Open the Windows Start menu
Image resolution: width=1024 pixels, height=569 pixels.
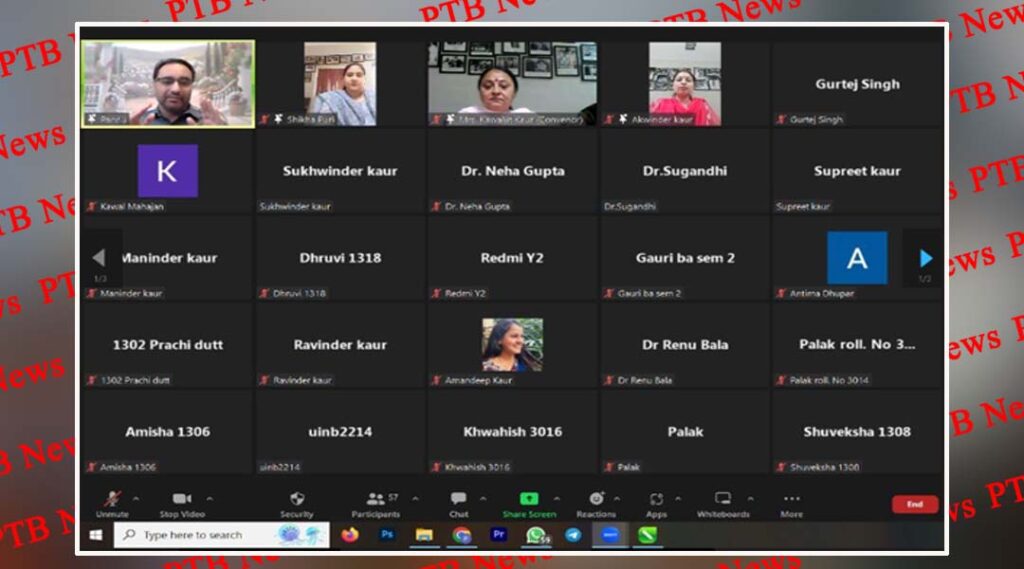click(96, 535)
